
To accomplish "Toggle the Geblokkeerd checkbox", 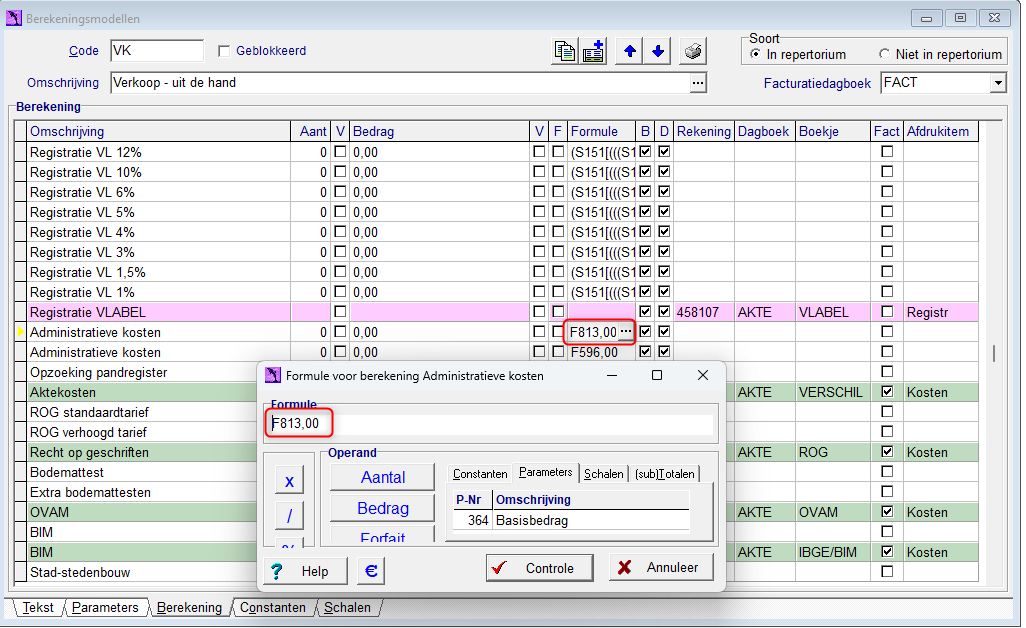I will [224, 51].
